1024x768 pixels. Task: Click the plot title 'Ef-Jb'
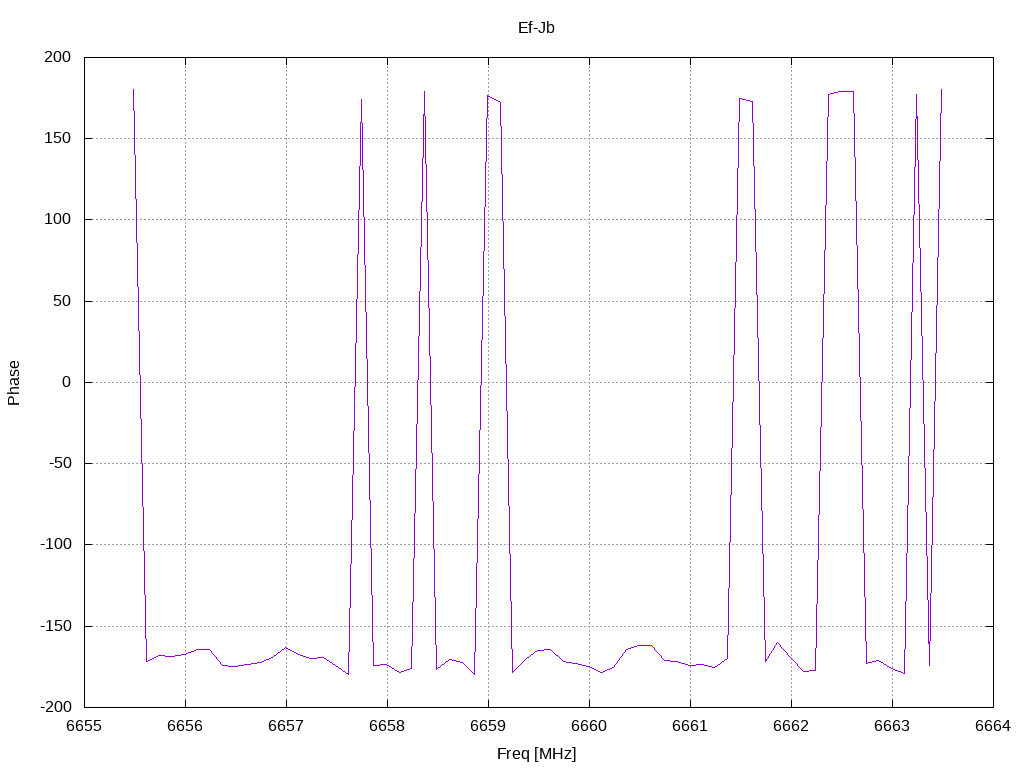(536, 27)
